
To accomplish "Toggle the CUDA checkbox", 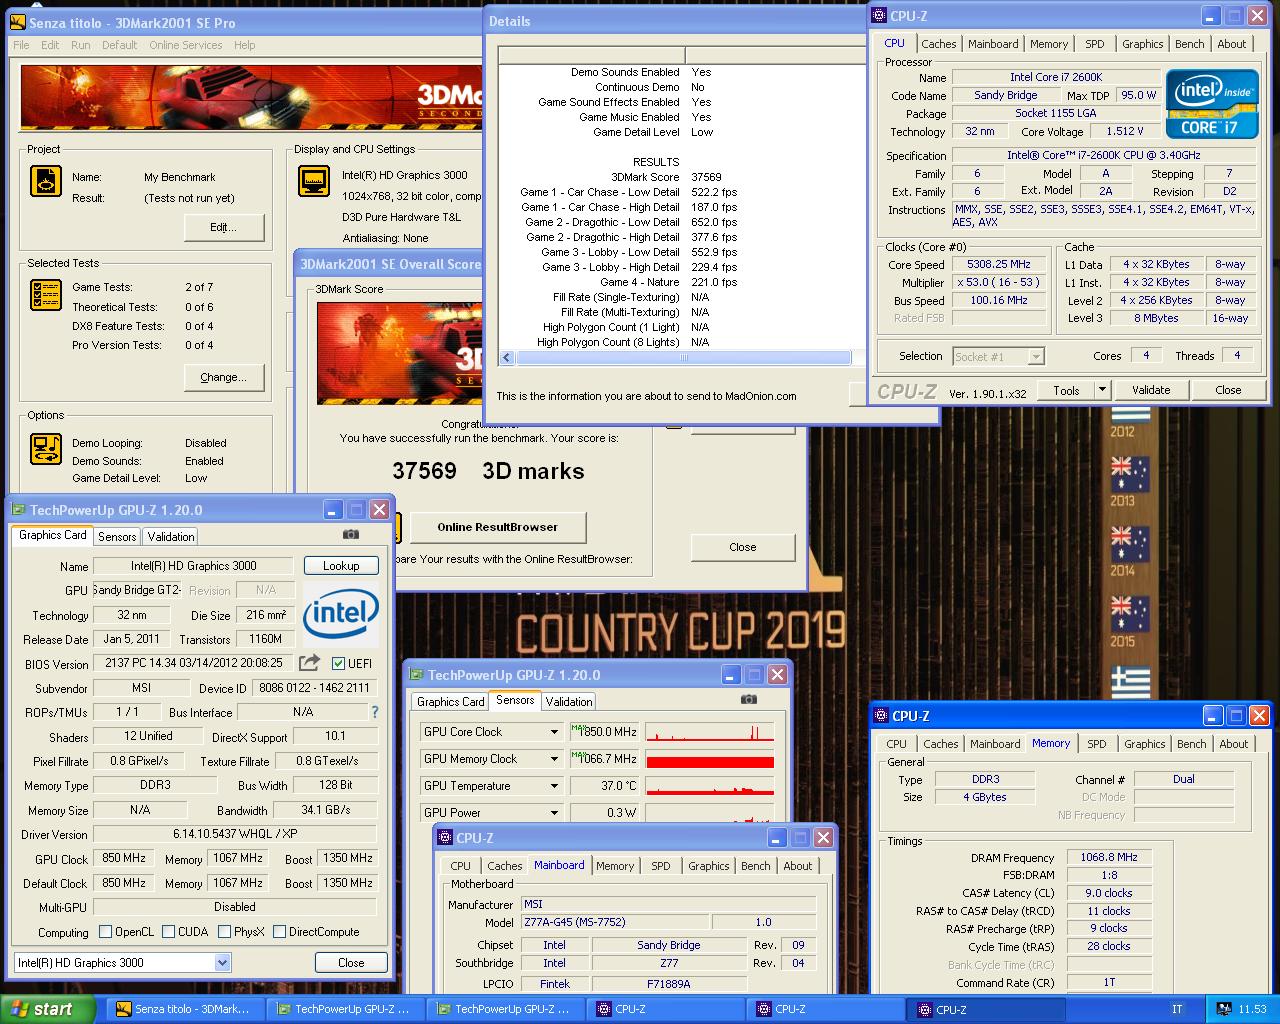I will click(x=168, y=931).
